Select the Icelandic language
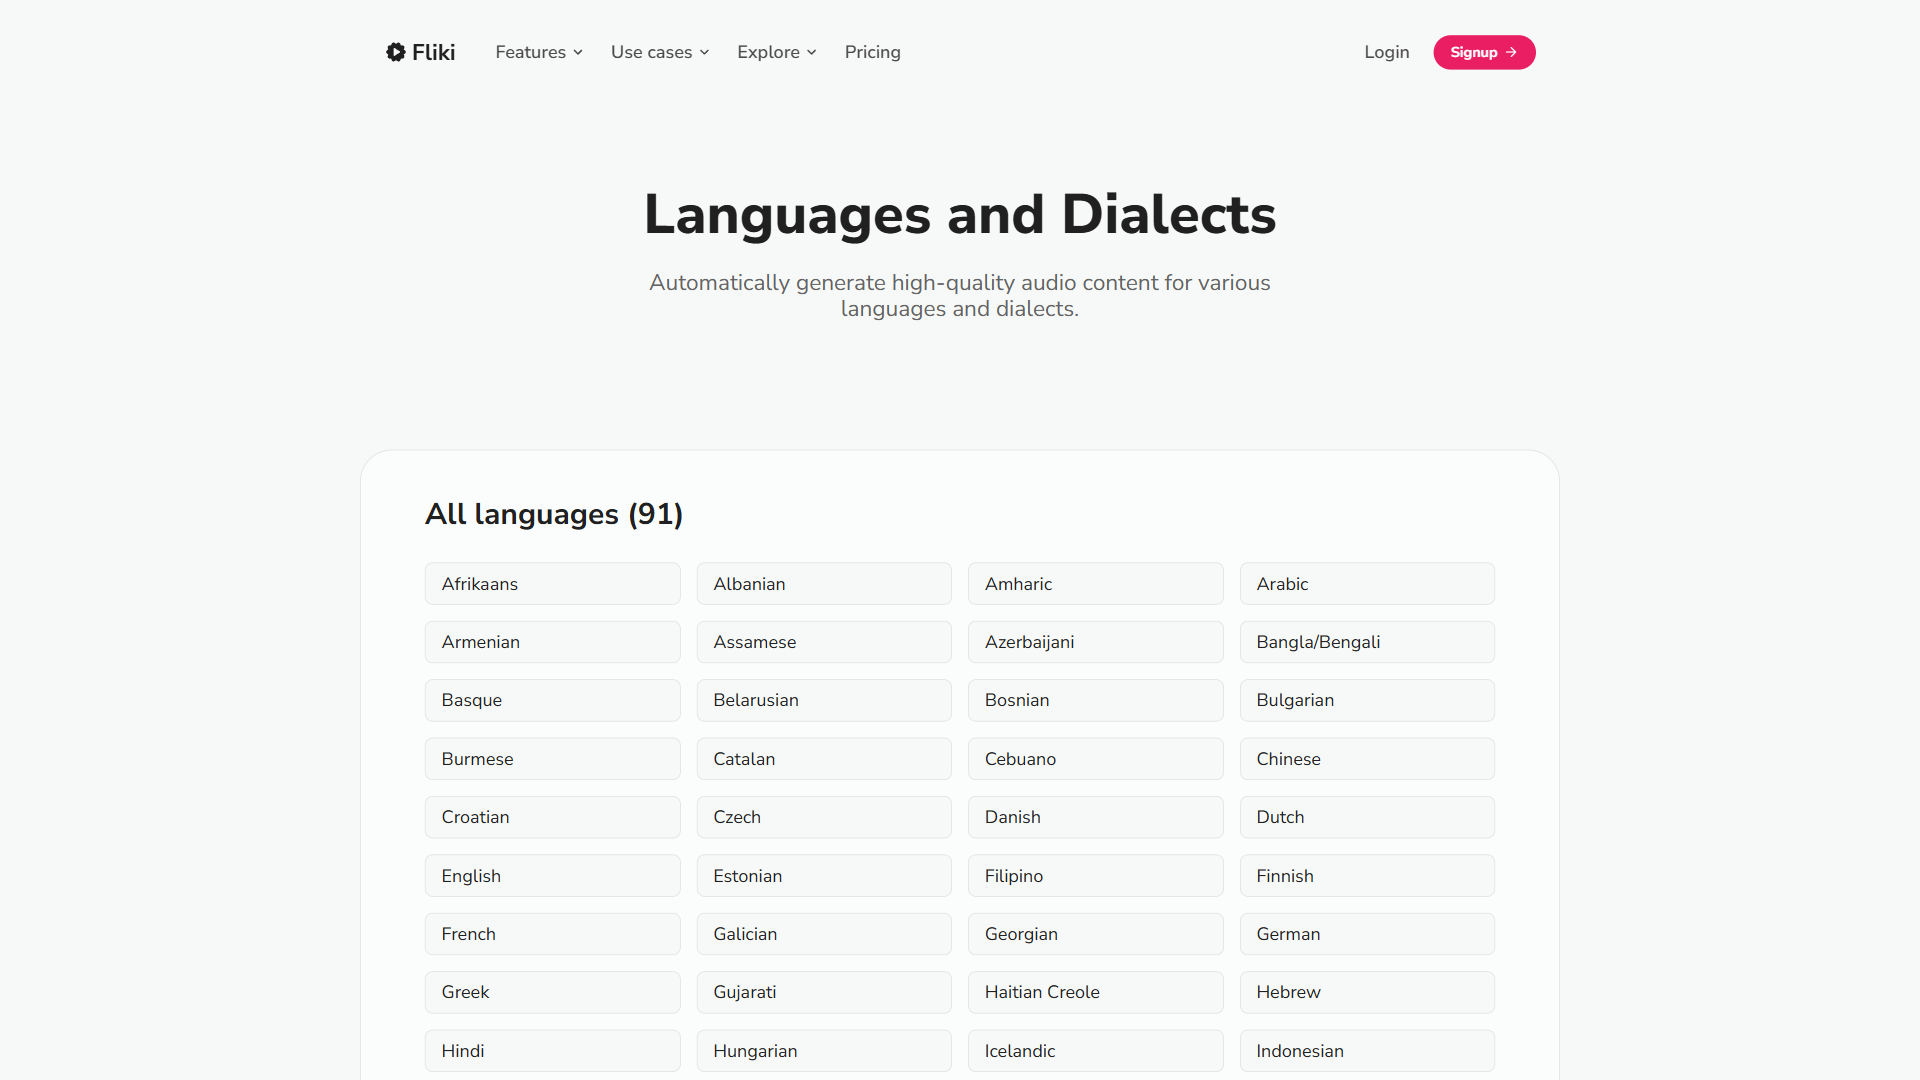 1096,1051
